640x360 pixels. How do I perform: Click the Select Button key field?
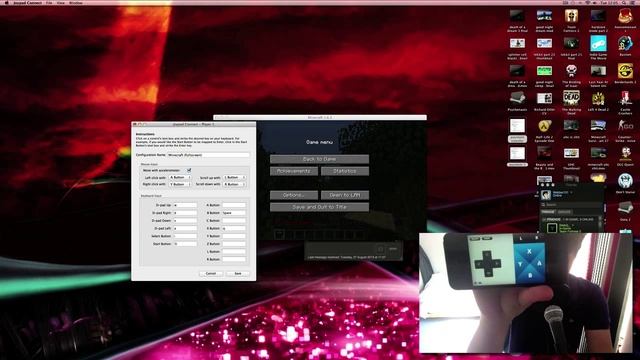point(185,236)
